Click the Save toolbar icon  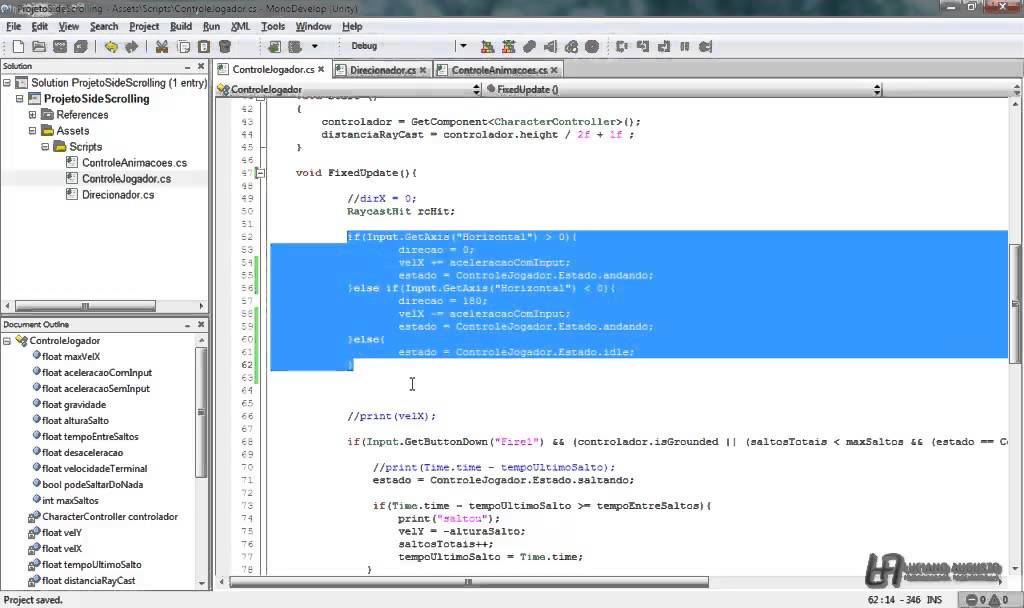[60, 46]
